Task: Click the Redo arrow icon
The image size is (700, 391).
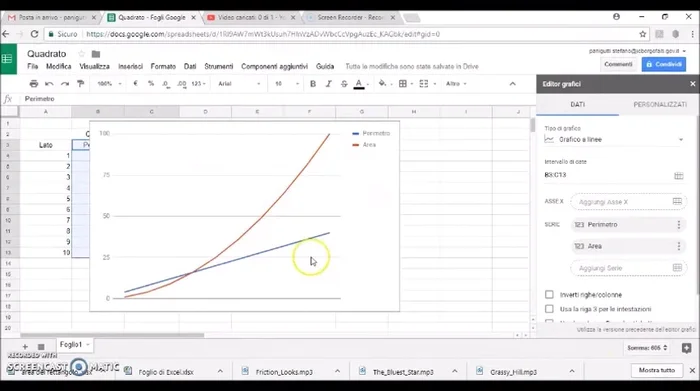Action: [x=65, y=83]
